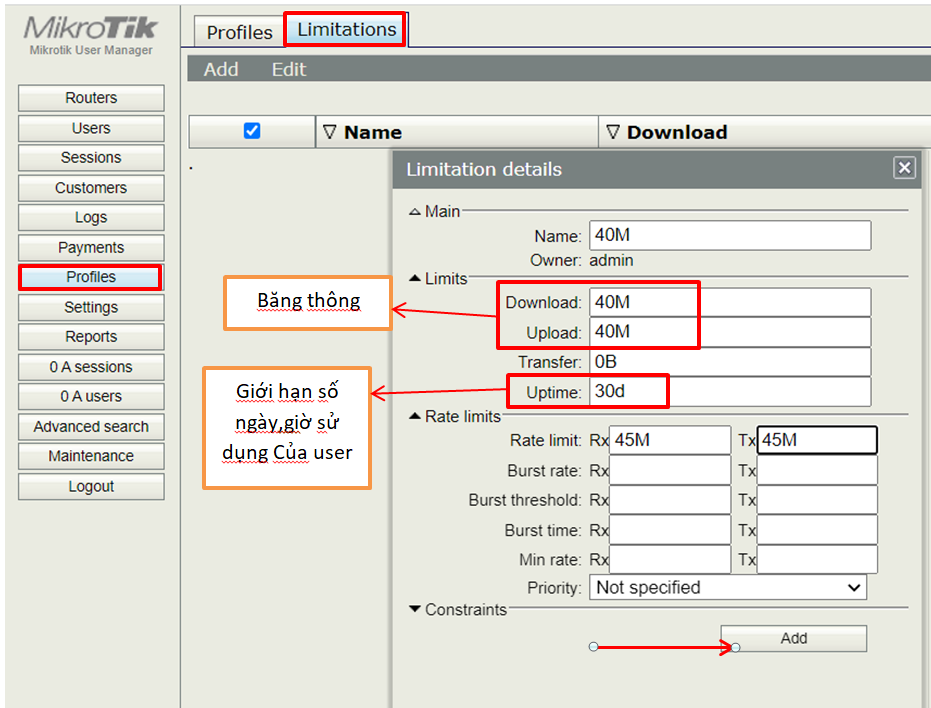The width and height of the screenshot is (931, 708).
Task: Open the Routers page from sidebar
Action: tap(91, 98)
